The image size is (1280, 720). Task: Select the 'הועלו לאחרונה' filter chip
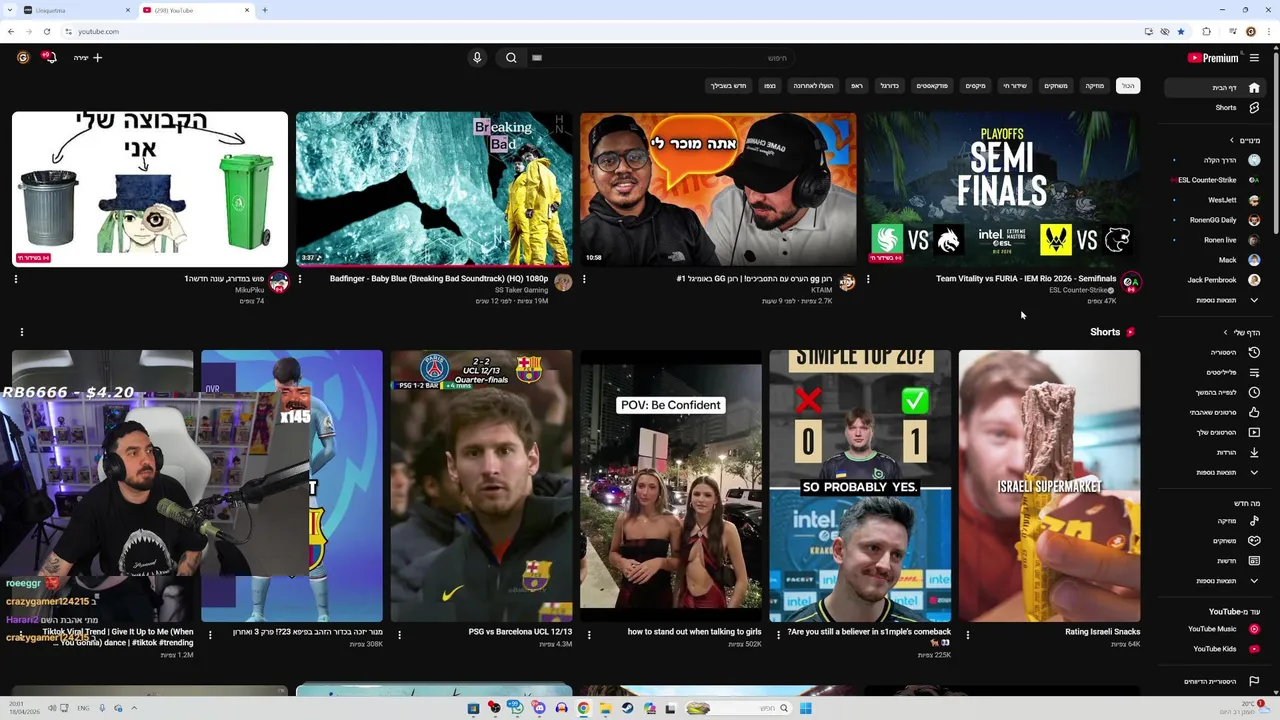(x=813, y=86)
